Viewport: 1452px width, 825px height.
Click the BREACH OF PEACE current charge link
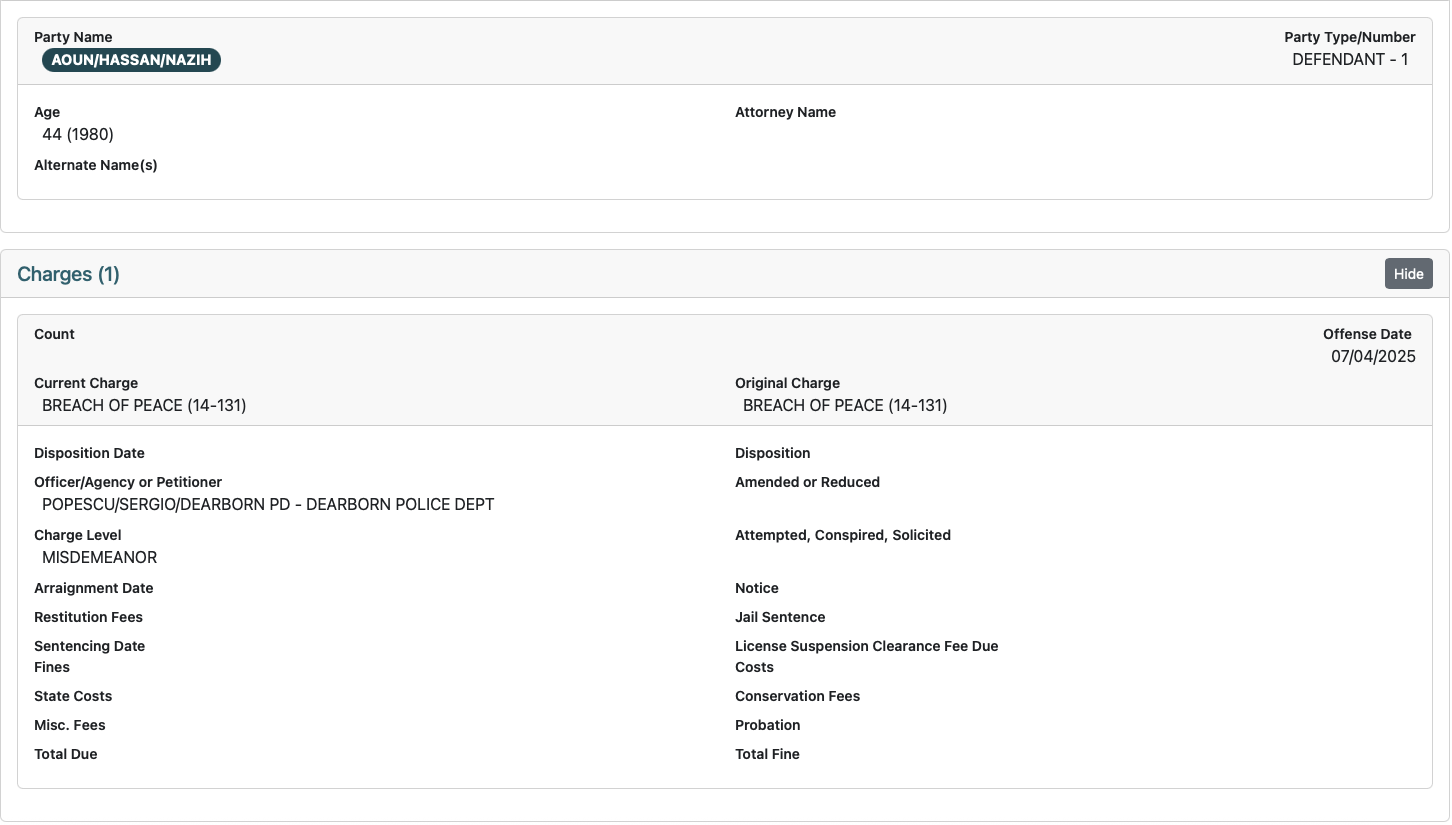tap(144, 405)
